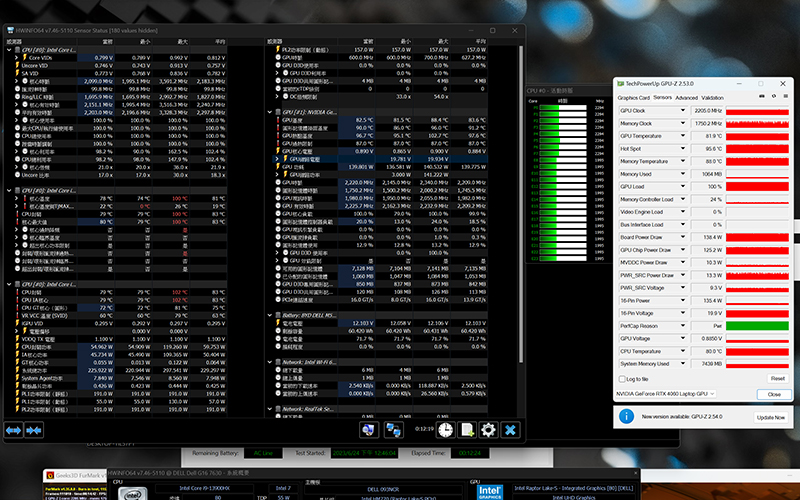Screen dimensions: 800x500
Task: Click the clock reset-timer icon in HWiNFO
Action: 445,430
